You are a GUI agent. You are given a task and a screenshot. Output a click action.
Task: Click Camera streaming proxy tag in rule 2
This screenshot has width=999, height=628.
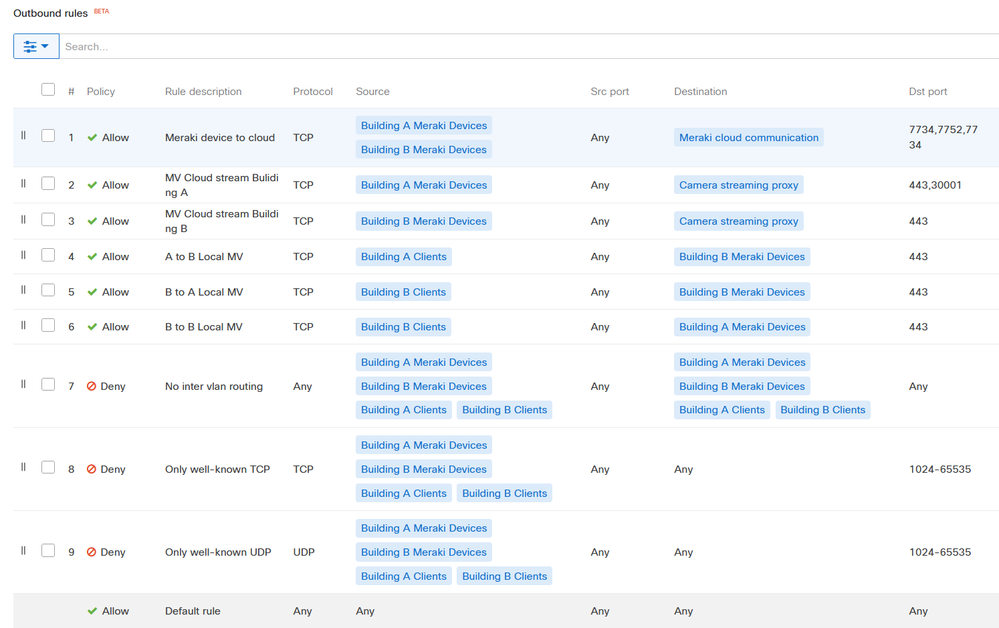pyautogui.click(x=738, y=185)
